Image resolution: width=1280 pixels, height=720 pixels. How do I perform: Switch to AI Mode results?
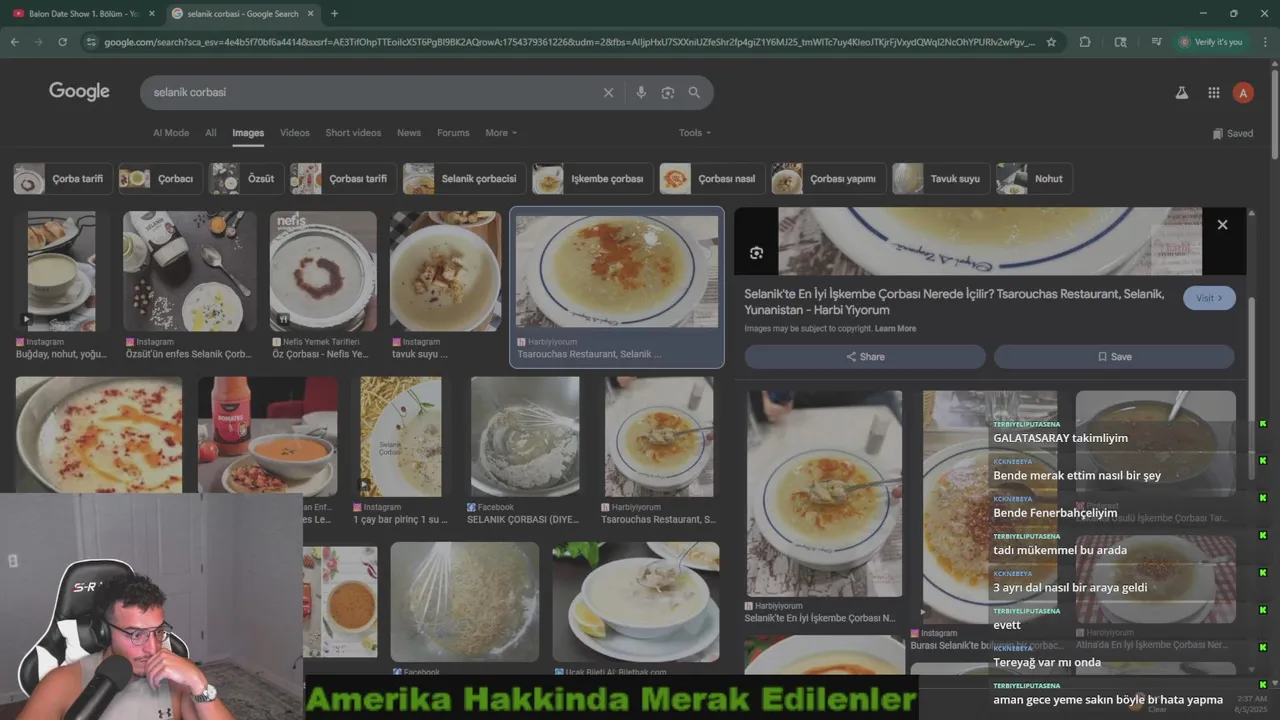click(x=171, y=133)
